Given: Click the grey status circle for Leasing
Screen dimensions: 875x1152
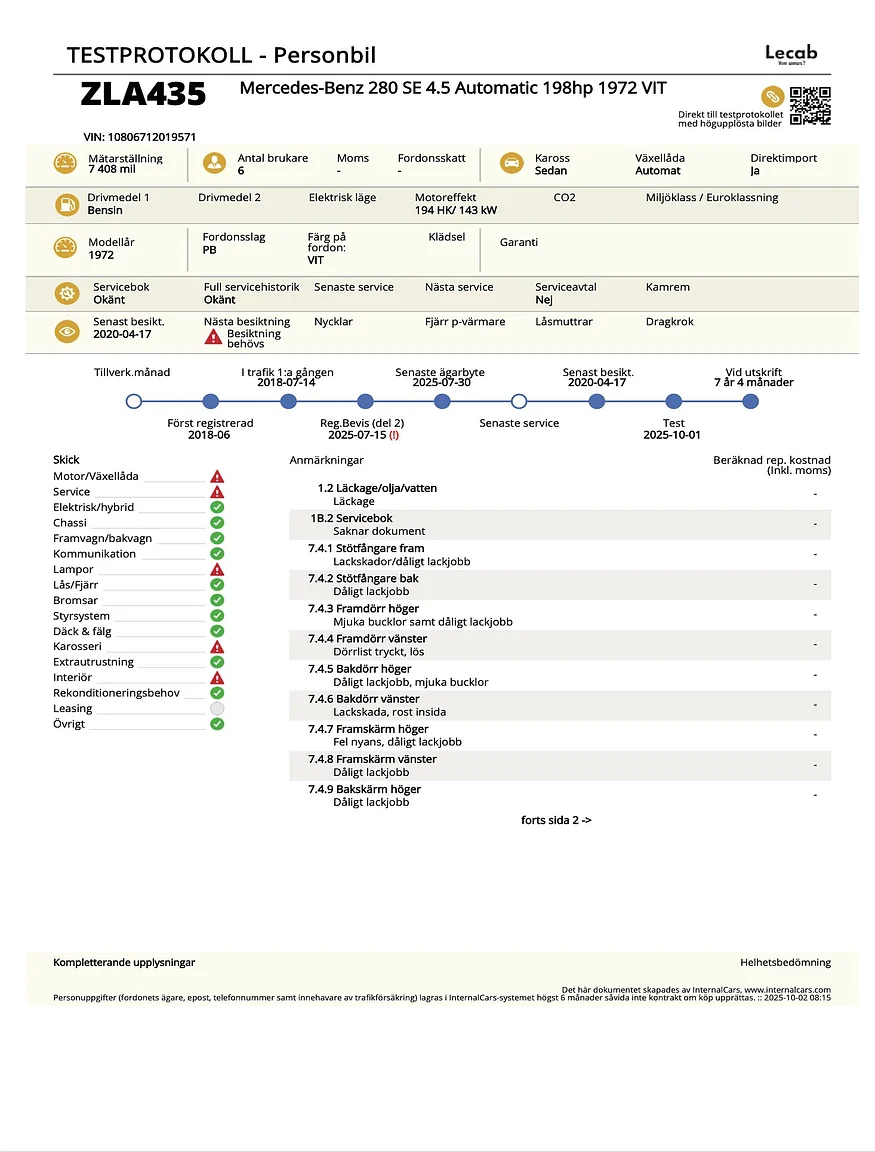Looking at the screenshot, I should (x=217, y=708).
